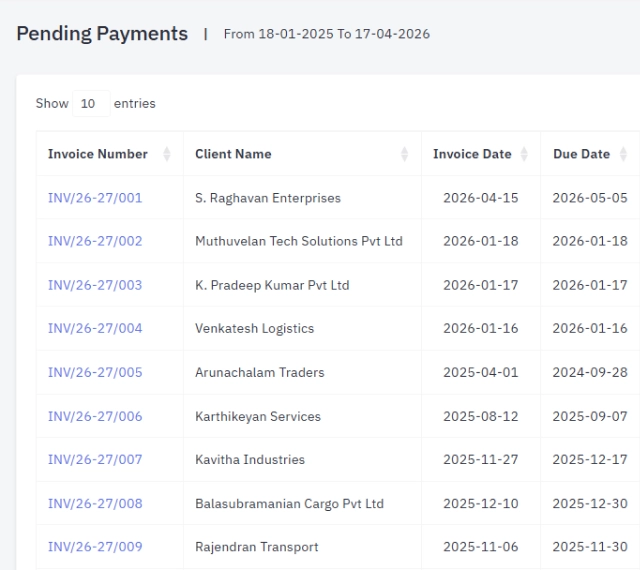Click client Arunachalam Traders
The height and width of the screenshot is (570, 640).
pos(260,372)
